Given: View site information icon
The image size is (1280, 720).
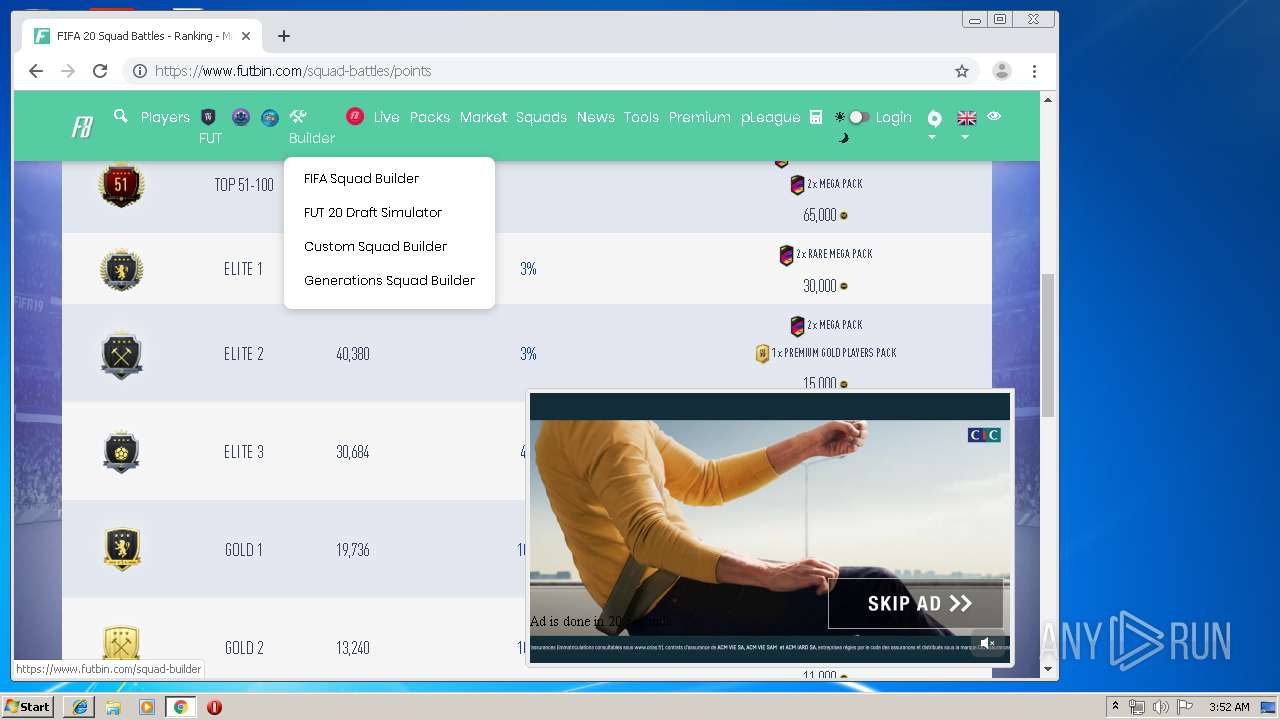Looking at the screenshot, I should pyautogui.click(x=140, y=71).
